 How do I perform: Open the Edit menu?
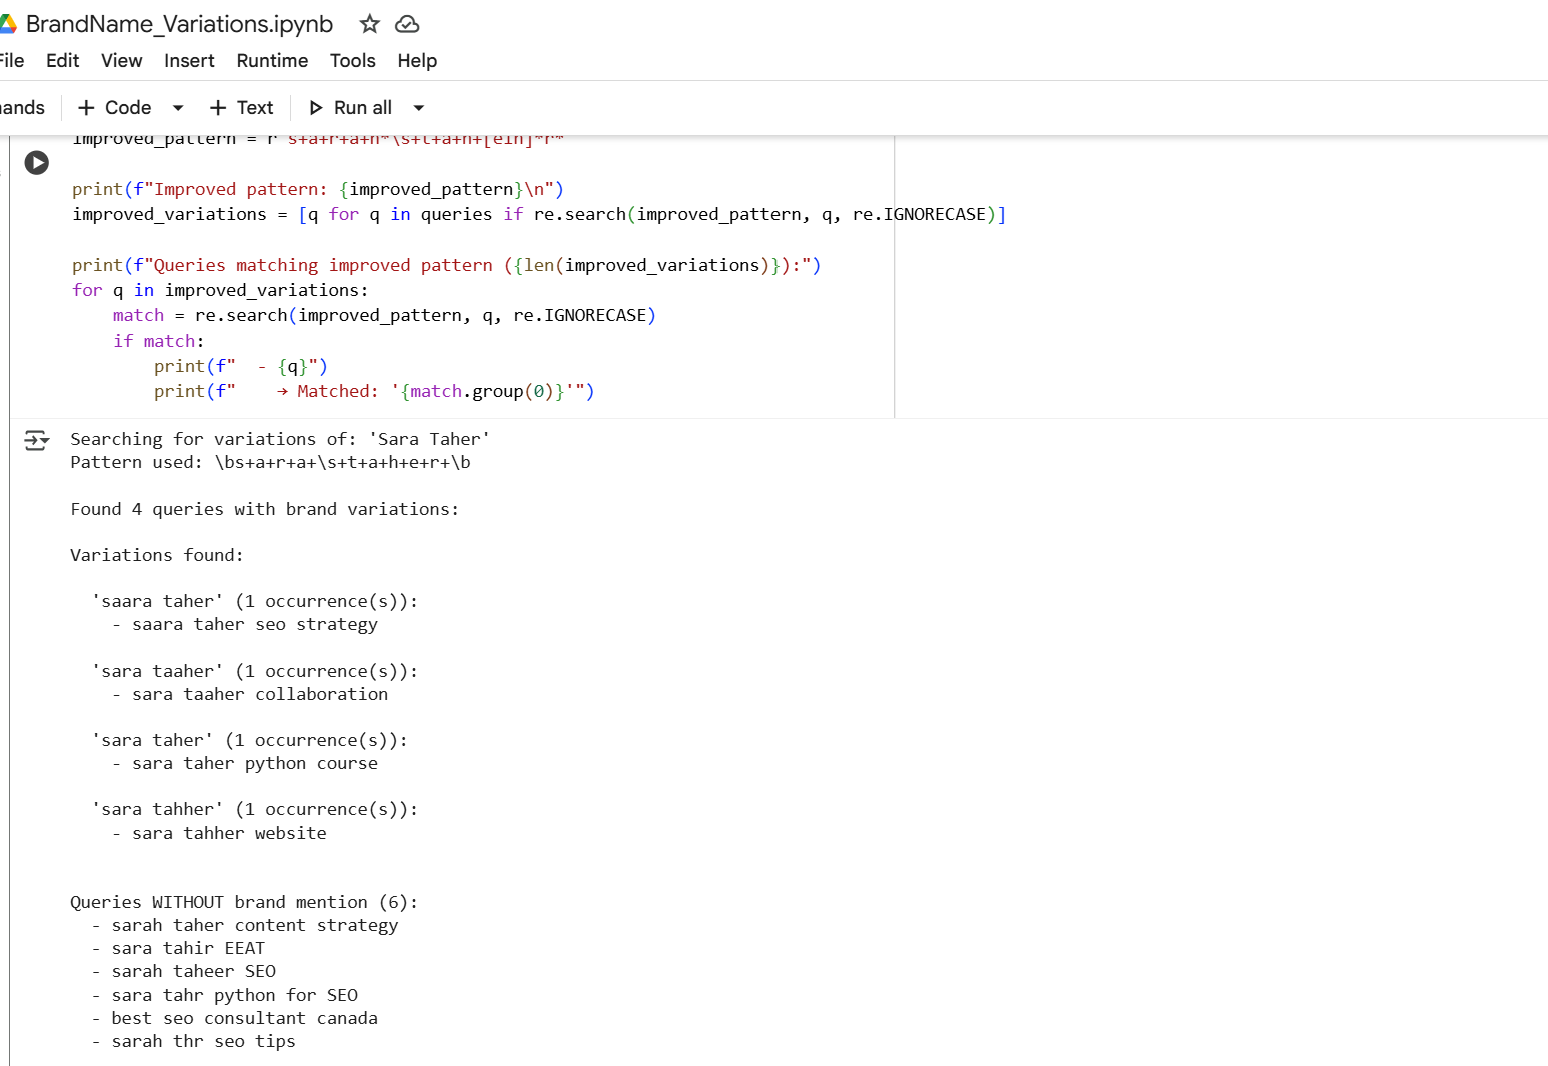pyautogui.click(x=62, y=61)
